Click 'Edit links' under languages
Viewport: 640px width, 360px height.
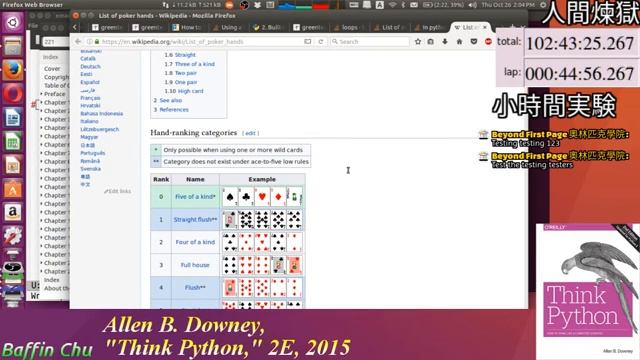coord(118,191)
